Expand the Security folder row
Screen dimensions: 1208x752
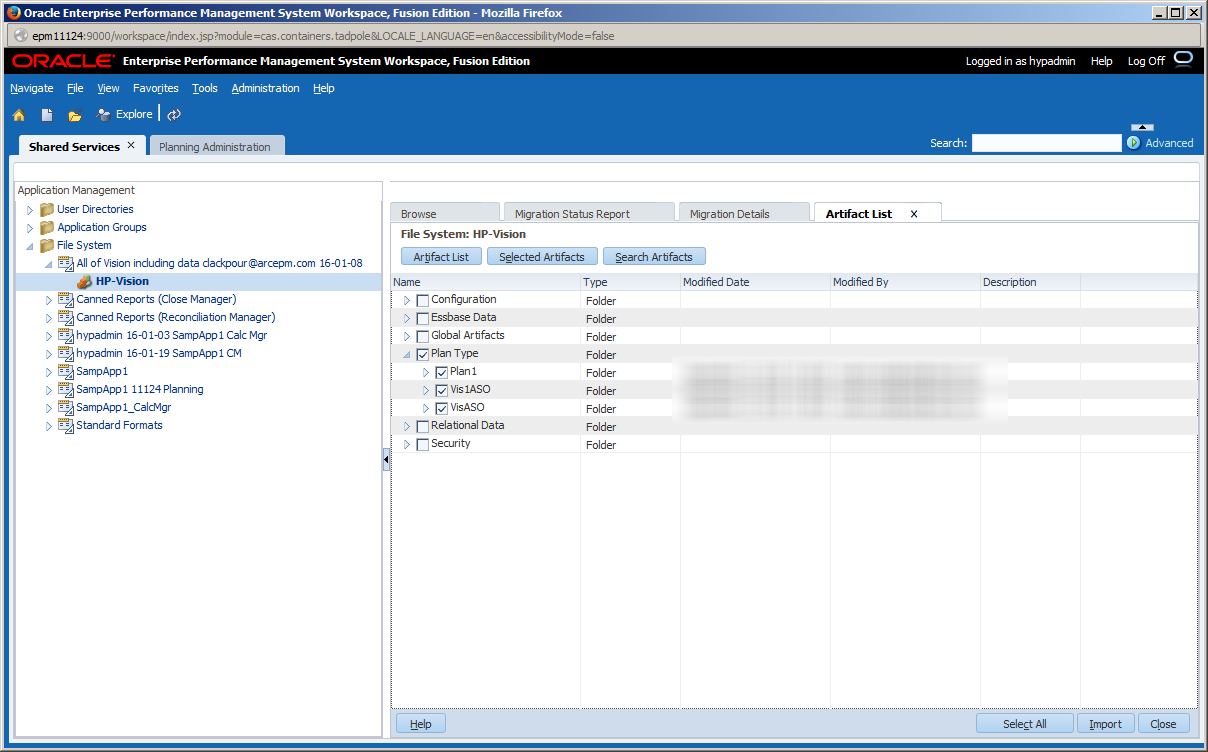[407, 445]
